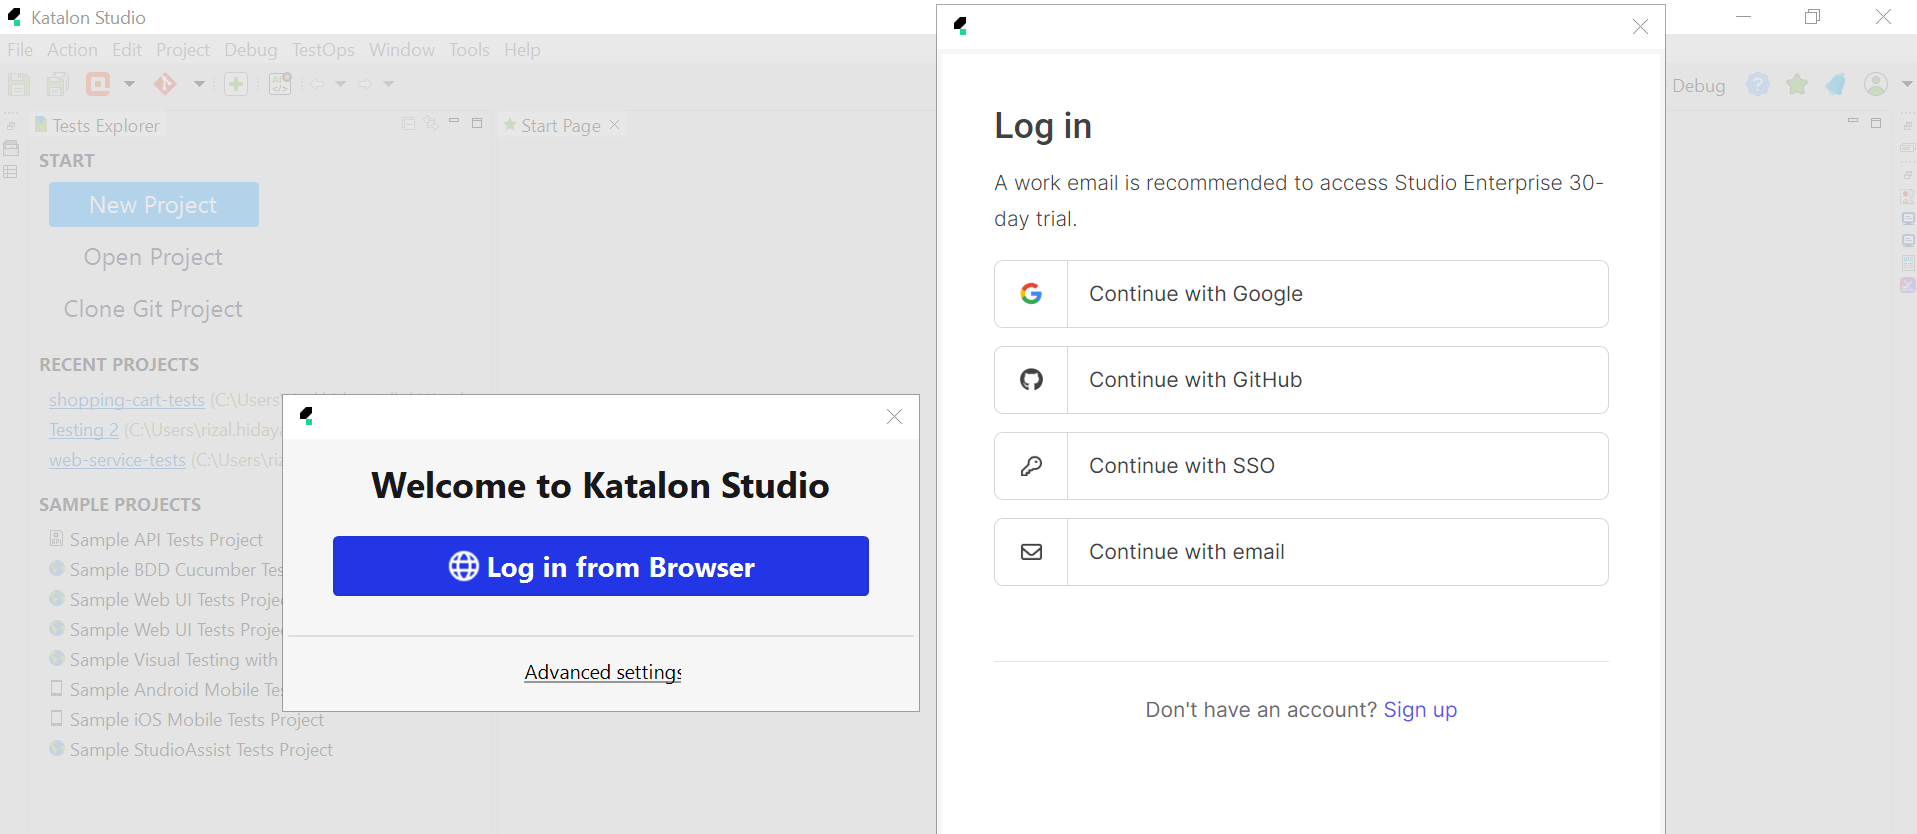Open the AI code StudioAssist toolbar icon

tap(281, 84)
